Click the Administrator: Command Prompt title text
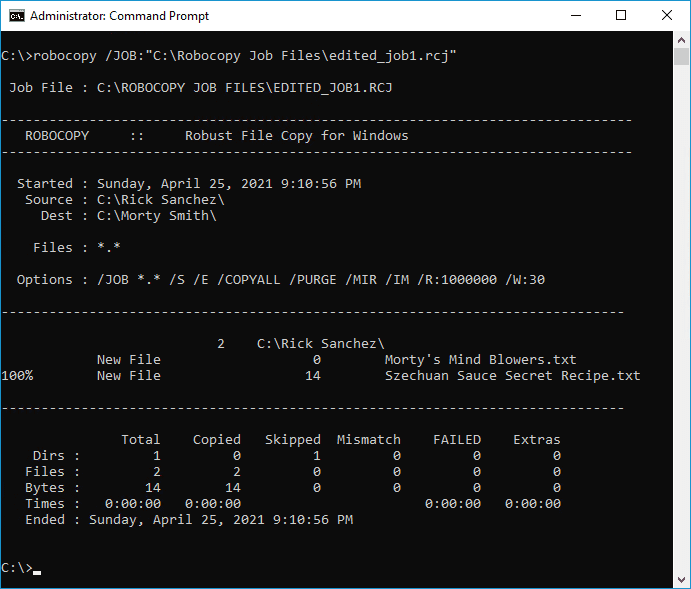 119,16
